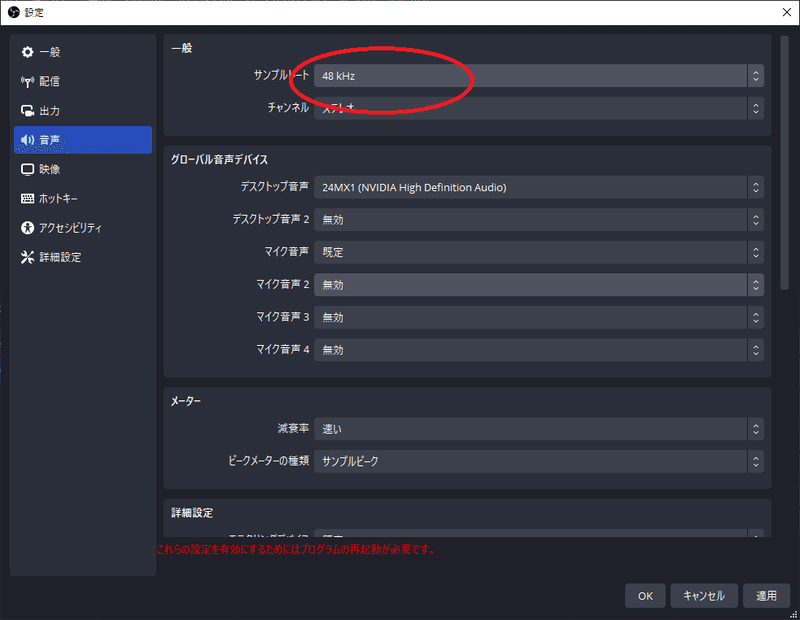This screenshot has height=620, width=800.
Task: Click the keyboard icon beside ホットキー
Action: coord(27,198)
